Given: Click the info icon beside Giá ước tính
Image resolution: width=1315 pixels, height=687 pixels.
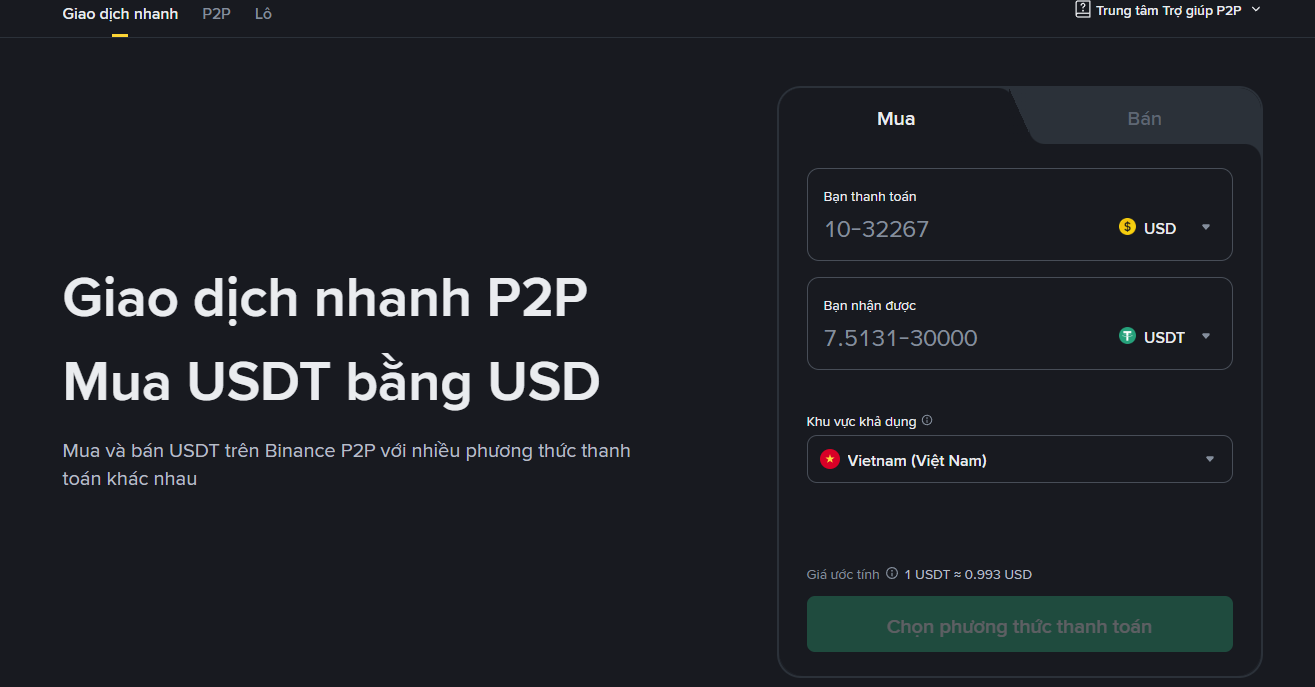Looking at the screenshot, I should click(x=892, y=574).
